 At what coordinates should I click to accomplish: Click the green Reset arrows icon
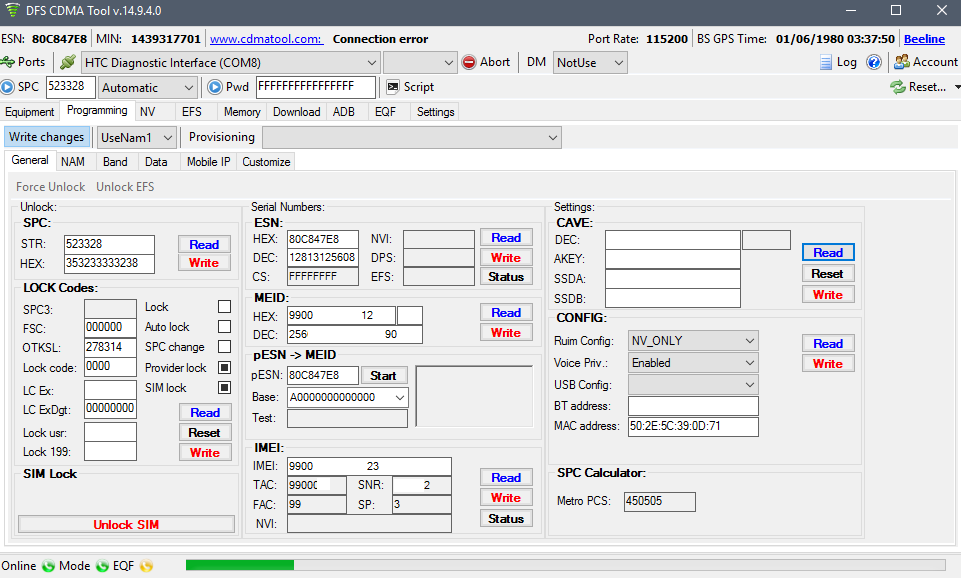click(898, 87)
